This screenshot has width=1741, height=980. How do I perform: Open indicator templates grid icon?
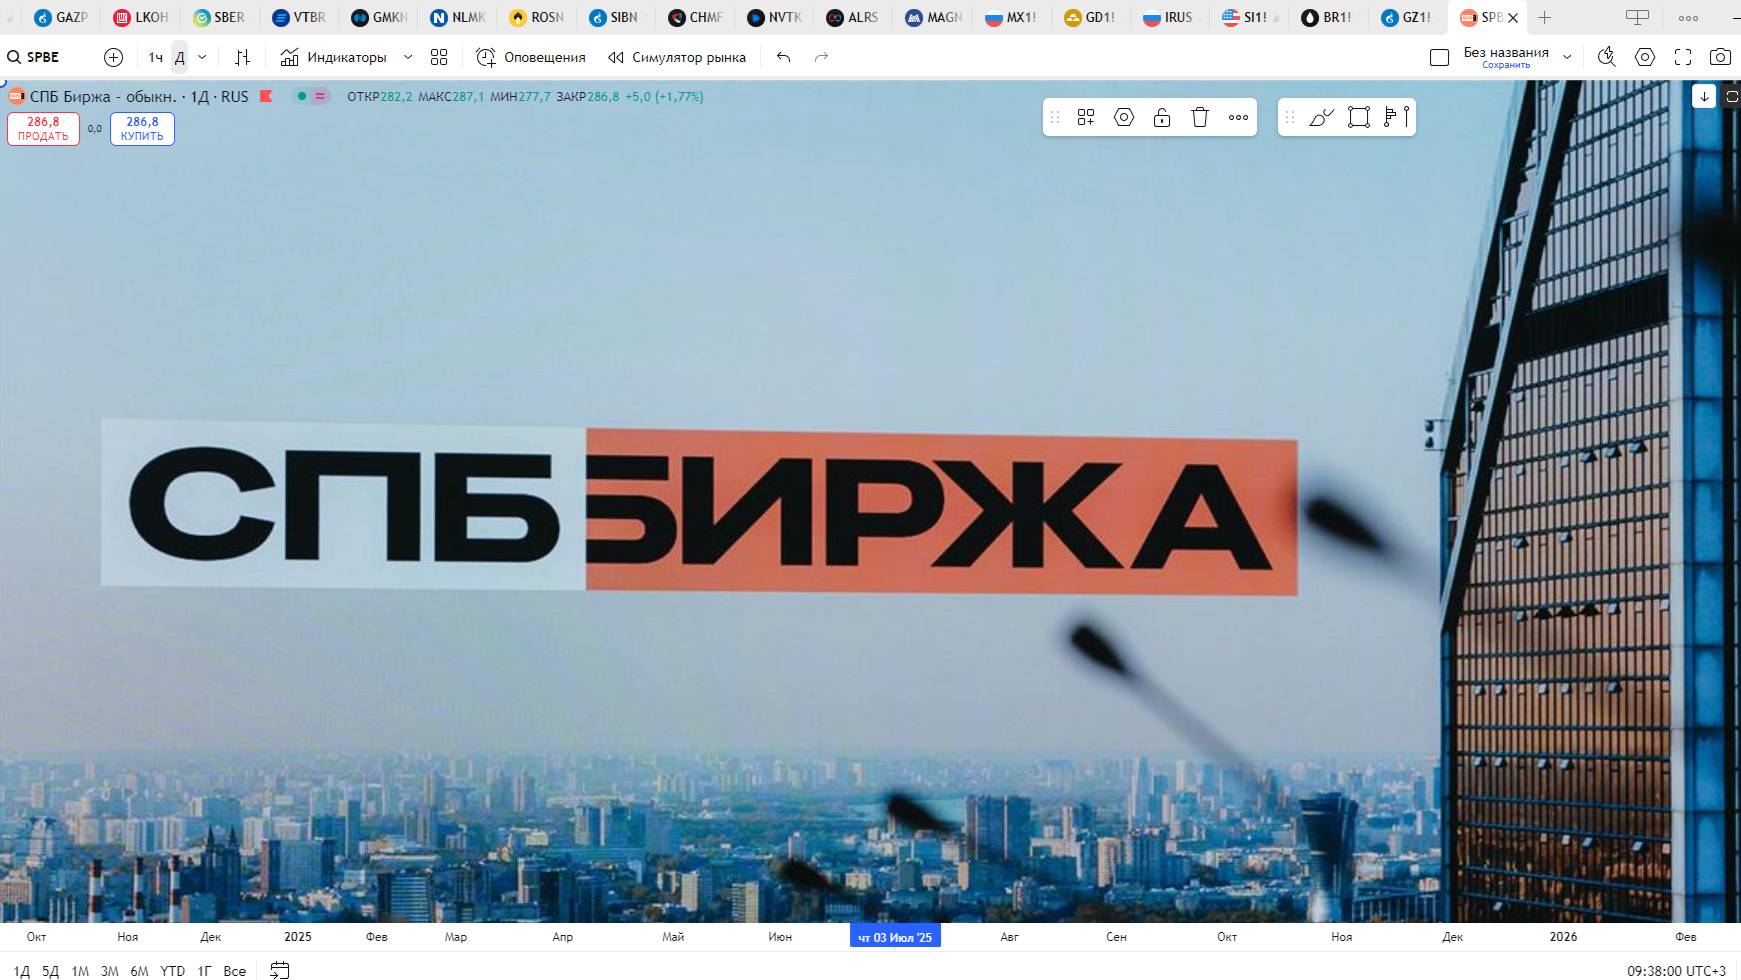[439, 57]
